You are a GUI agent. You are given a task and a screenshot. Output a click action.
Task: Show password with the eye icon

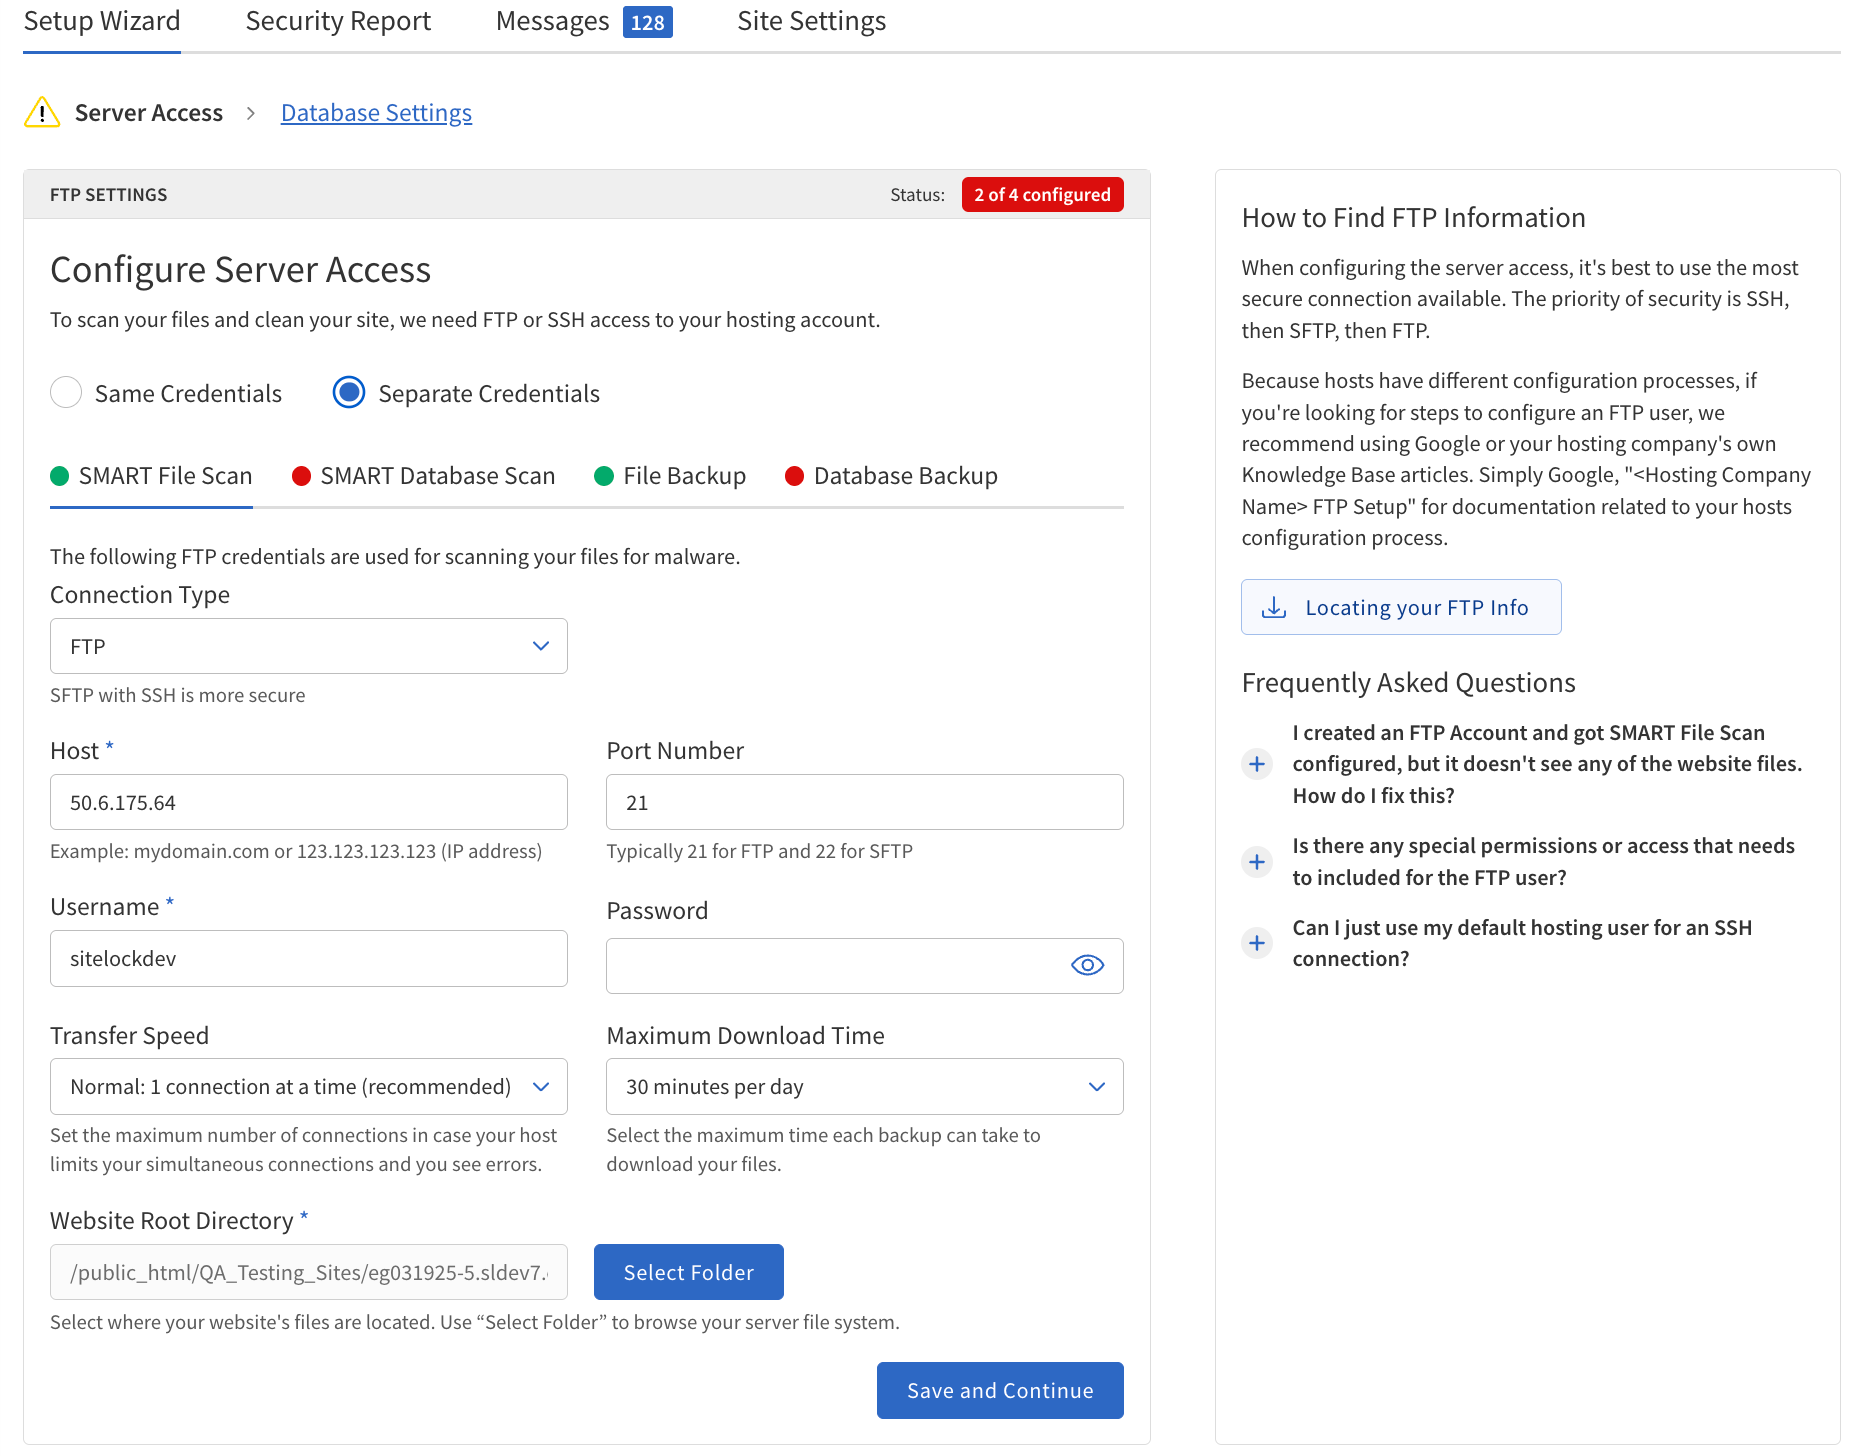pos(1087,965)
